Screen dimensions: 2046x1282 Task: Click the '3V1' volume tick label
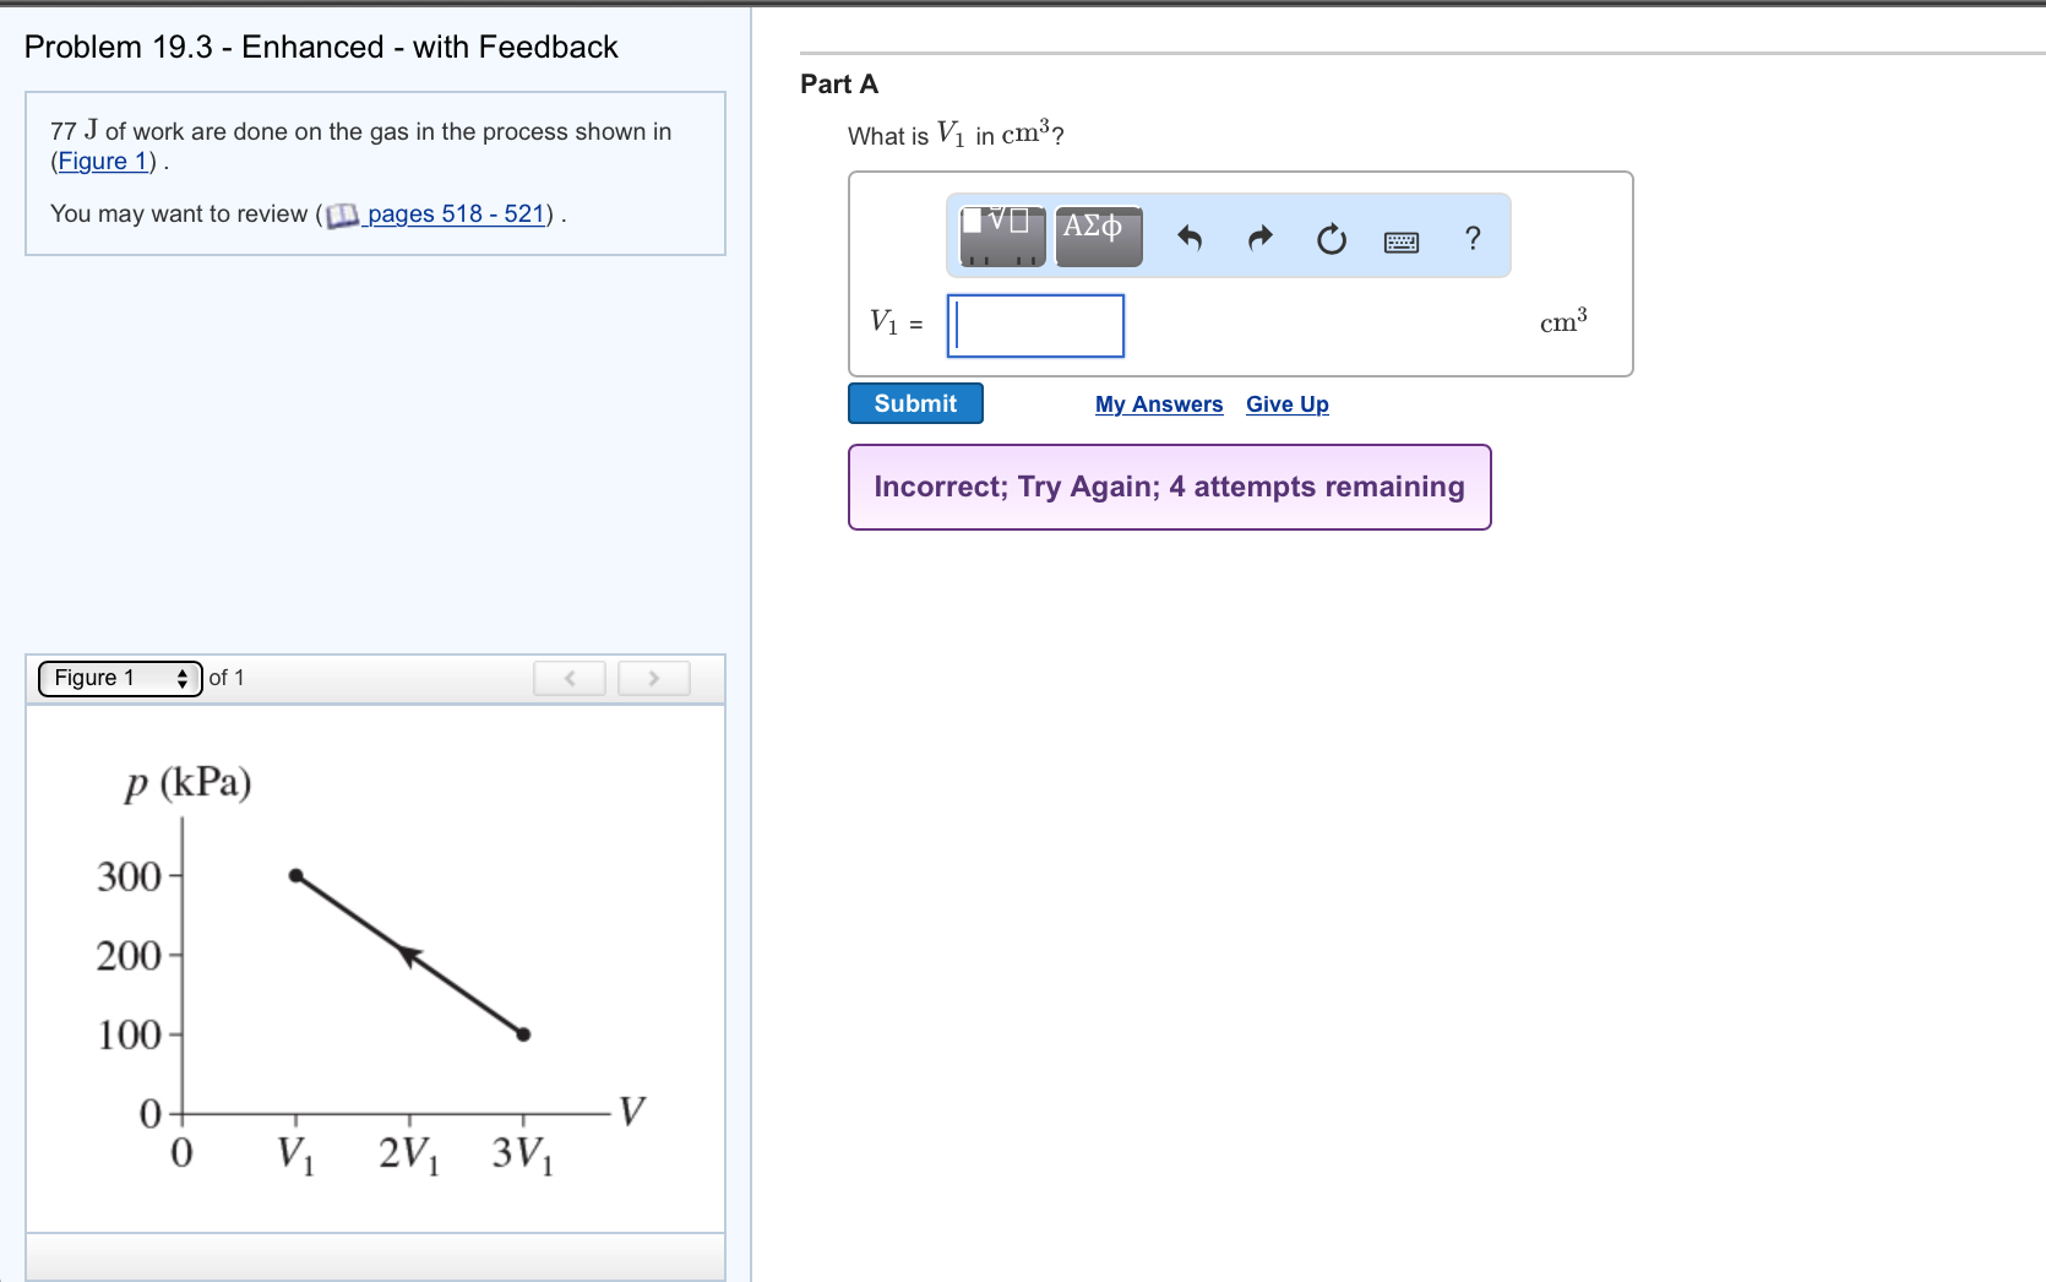click(522, 1155)
